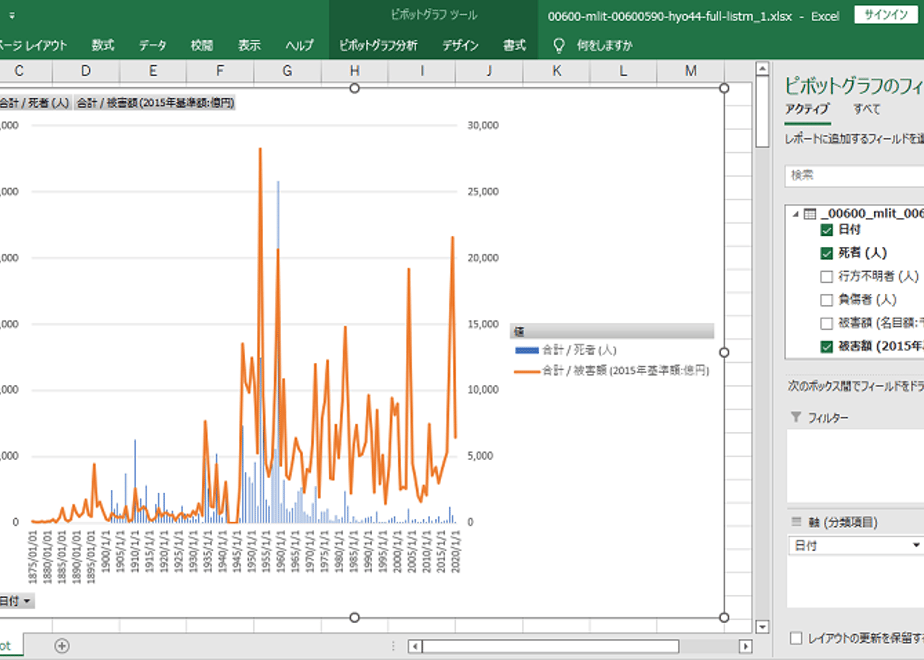Viewport: 924px width, 660px height.
Task: Open the 日付 dropdown in the axis box
Action: (916, 546)
